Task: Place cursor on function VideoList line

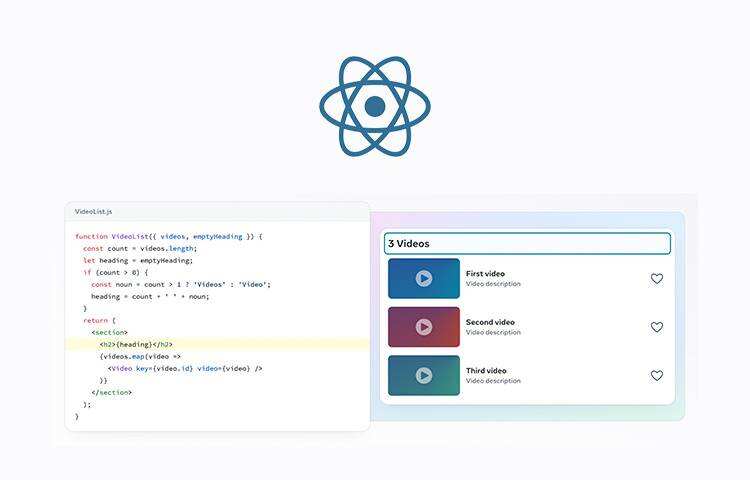Action: click(168, 237)
